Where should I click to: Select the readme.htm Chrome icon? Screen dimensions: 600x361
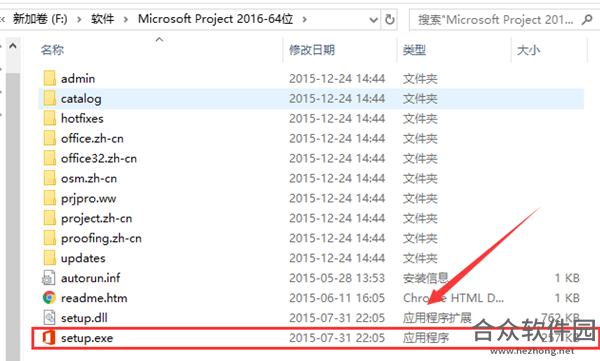pos(49,298)
